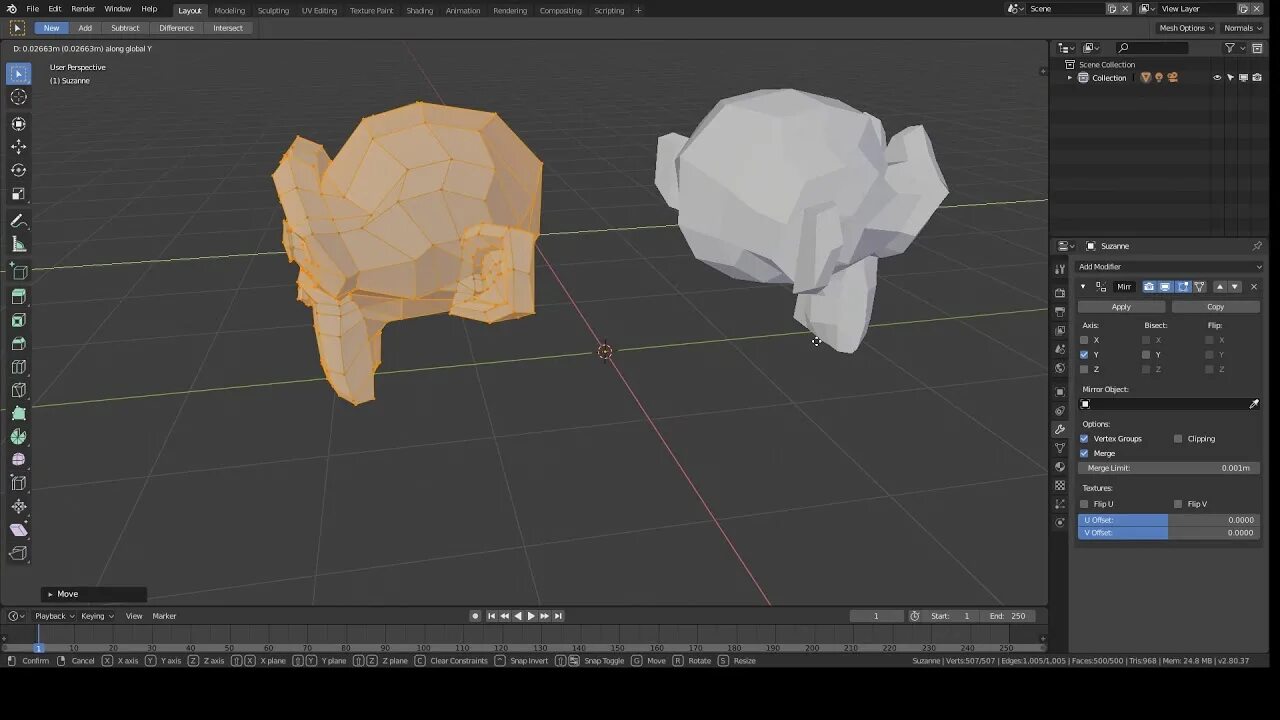Activate the 3D Cursor tool
Image resolution: width=1280 pixels, height=720 pixels.
tap(18, 97)
